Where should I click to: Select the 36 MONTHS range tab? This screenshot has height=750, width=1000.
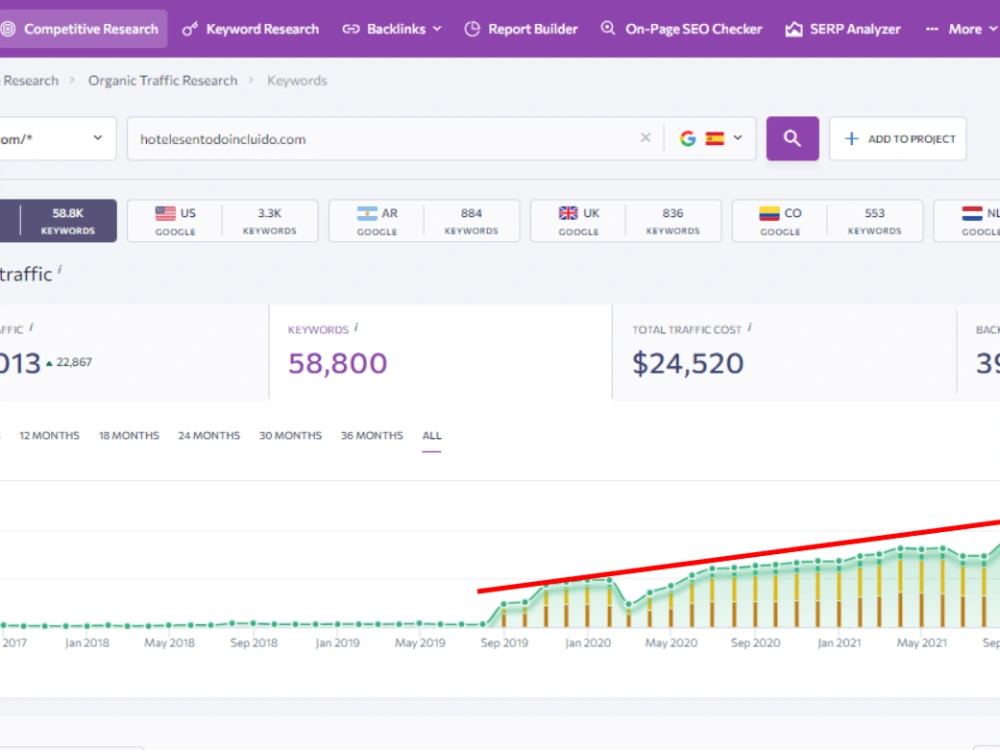pyautogui.click(x=372, y=436)
